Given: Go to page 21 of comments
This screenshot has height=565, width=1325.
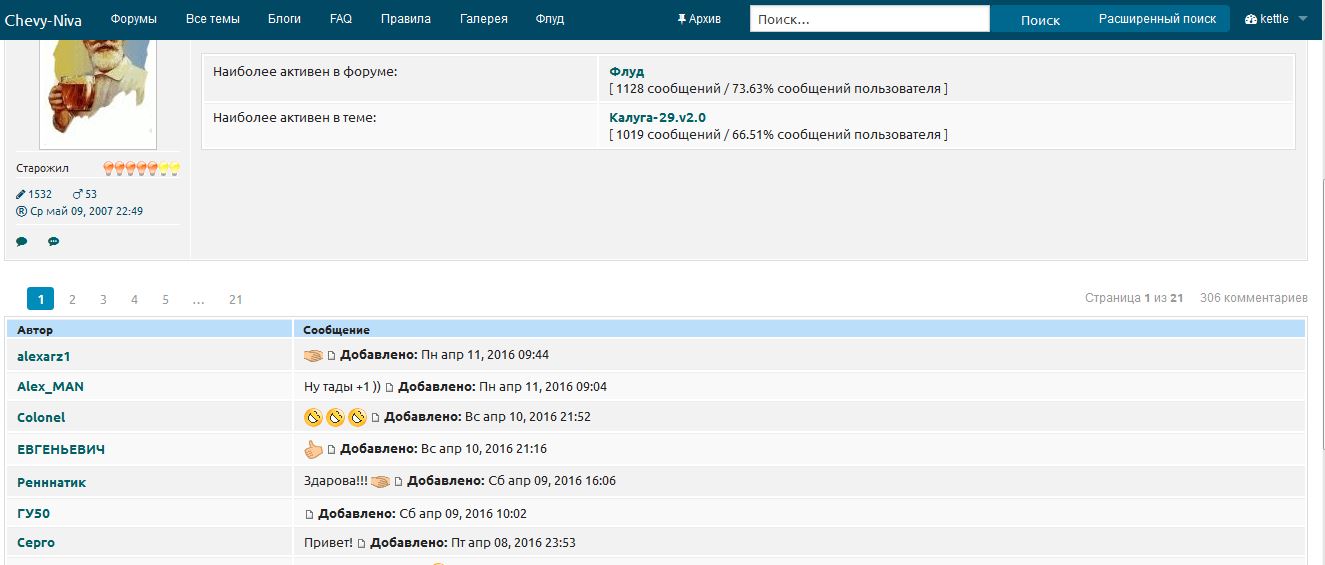Looking at the screenshot, I should [x=235, y=299].
